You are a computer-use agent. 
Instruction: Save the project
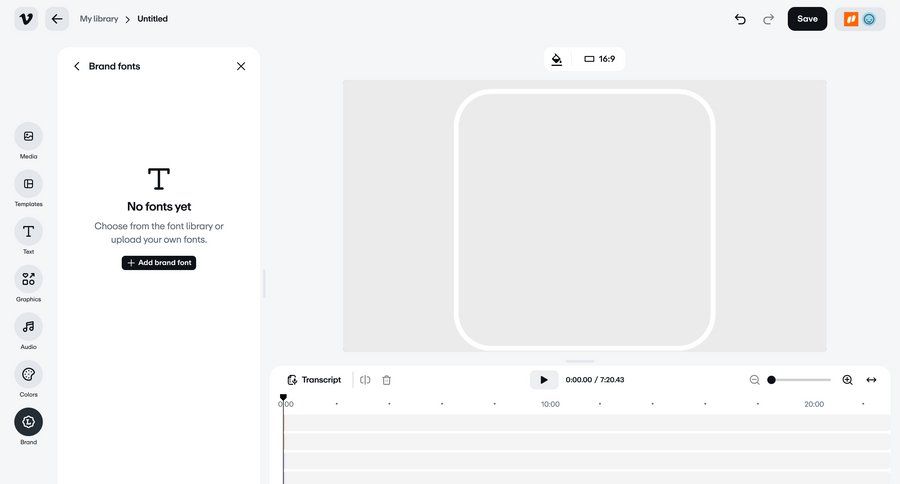point(807,19)
